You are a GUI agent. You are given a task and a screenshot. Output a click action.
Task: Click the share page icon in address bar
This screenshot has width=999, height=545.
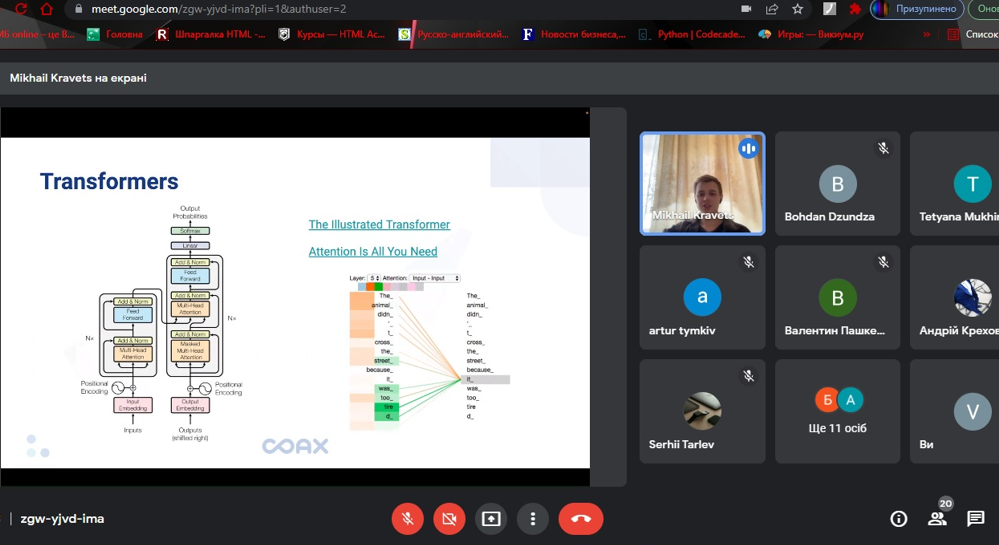pyautogui.click(x=771, y=9)
